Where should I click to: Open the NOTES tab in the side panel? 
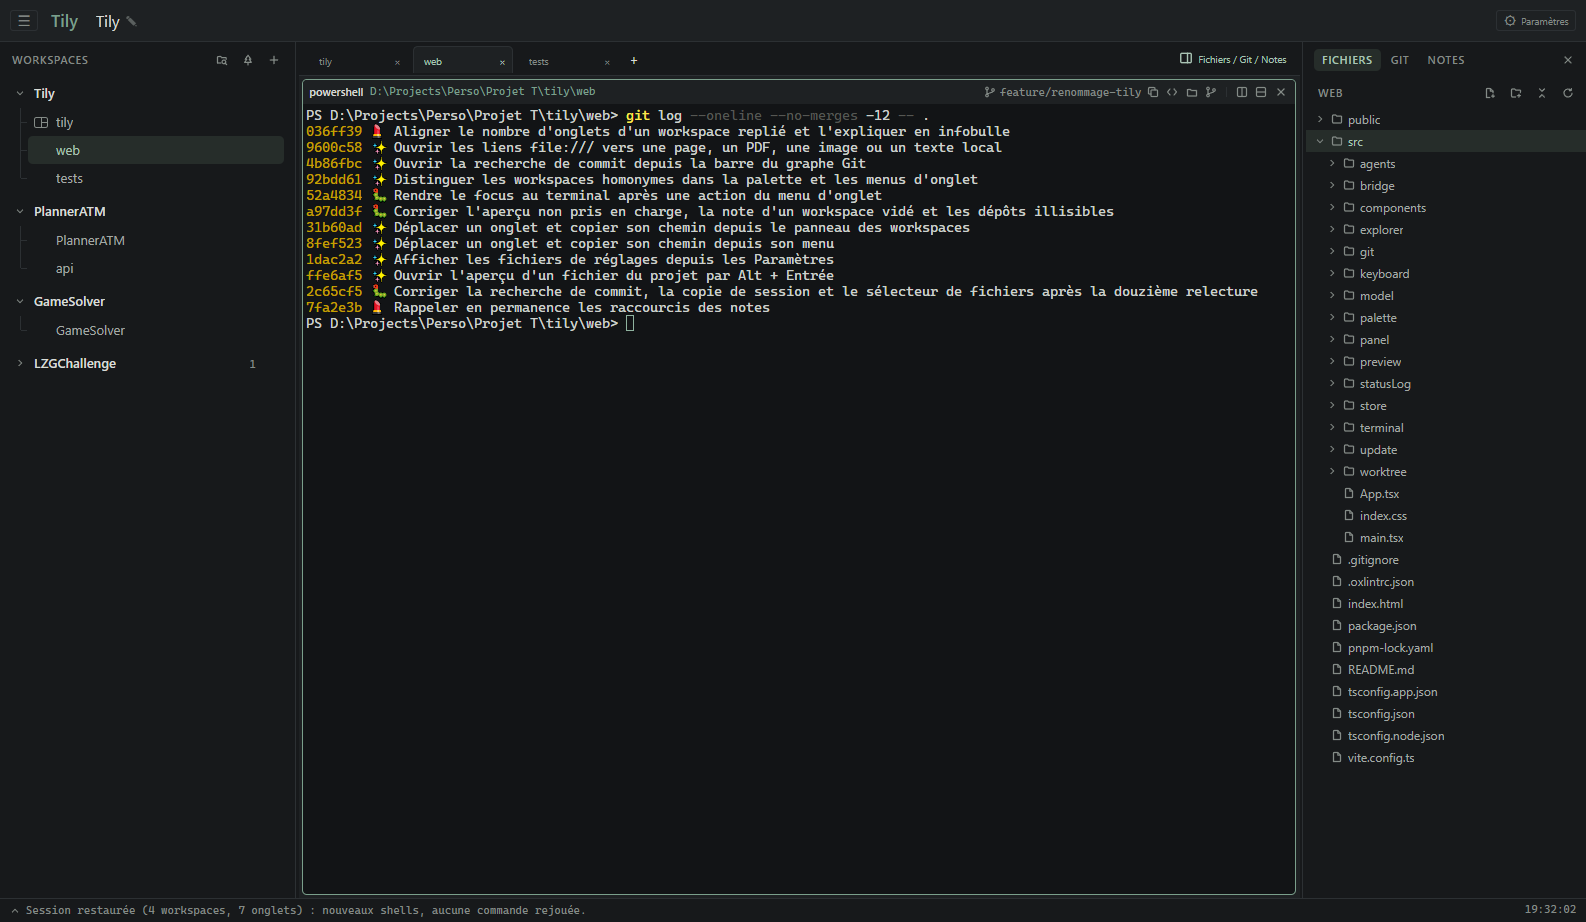pos(1446,60)
